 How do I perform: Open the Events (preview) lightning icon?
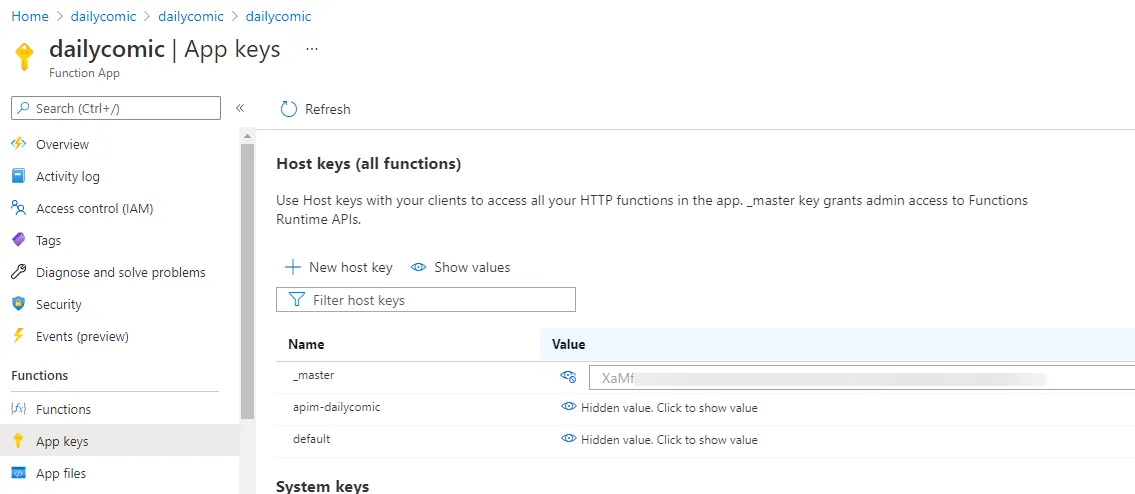tap(18, 336)
